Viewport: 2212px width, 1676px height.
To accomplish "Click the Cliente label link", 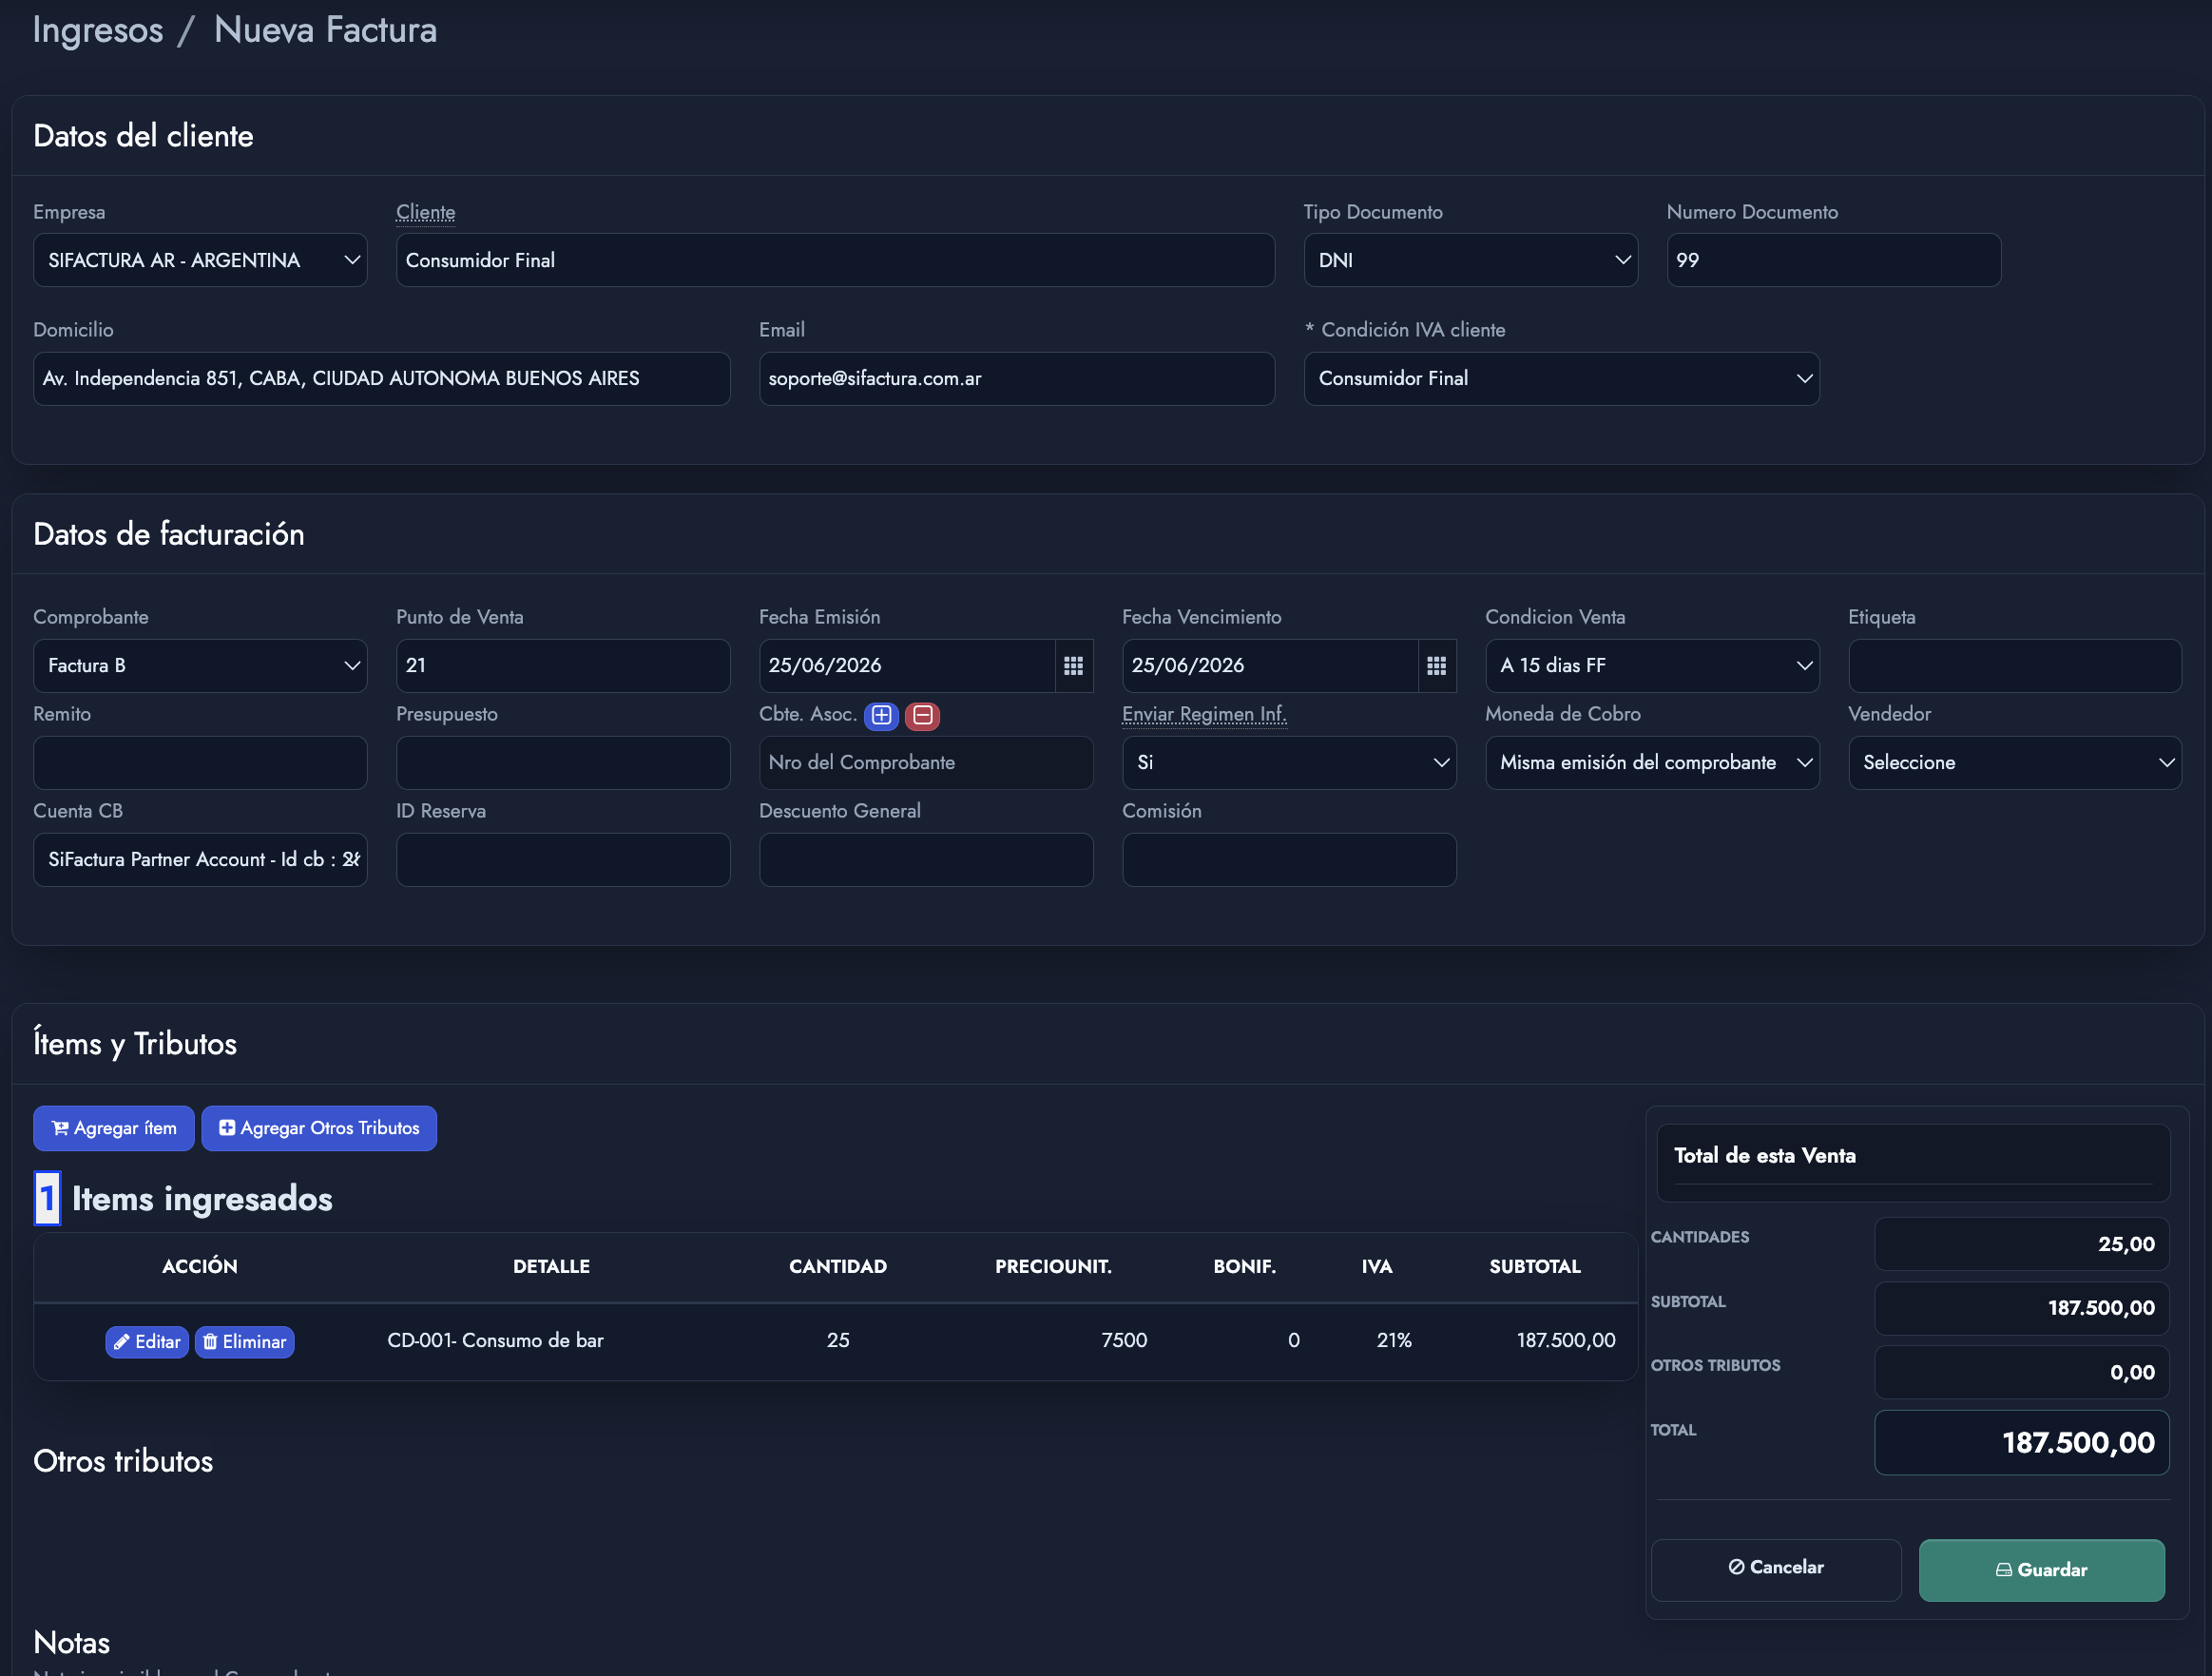I will point(425,212).
